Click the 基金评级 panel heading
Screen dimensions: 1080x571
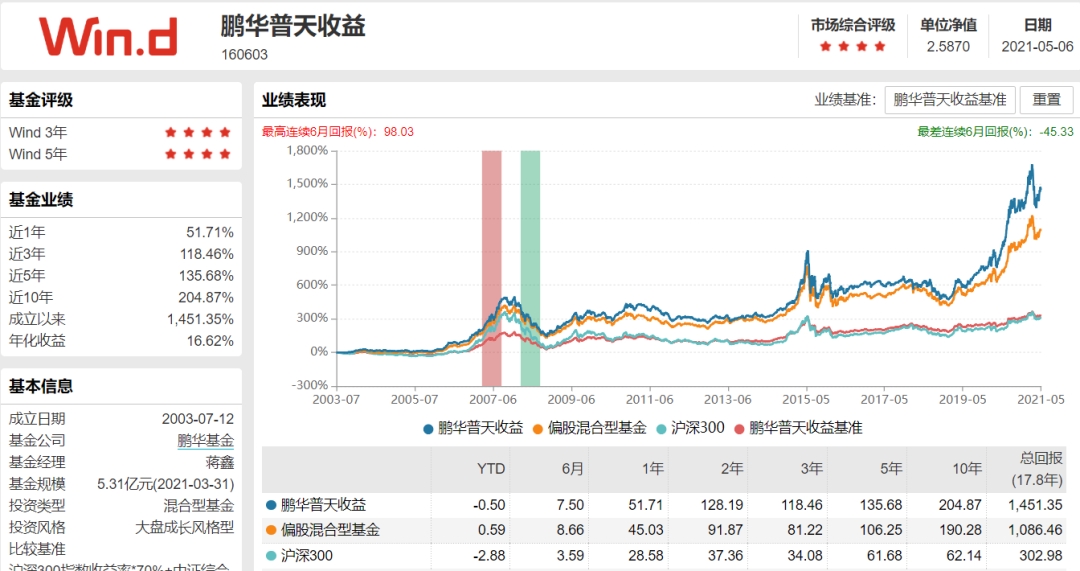[41, 100]
